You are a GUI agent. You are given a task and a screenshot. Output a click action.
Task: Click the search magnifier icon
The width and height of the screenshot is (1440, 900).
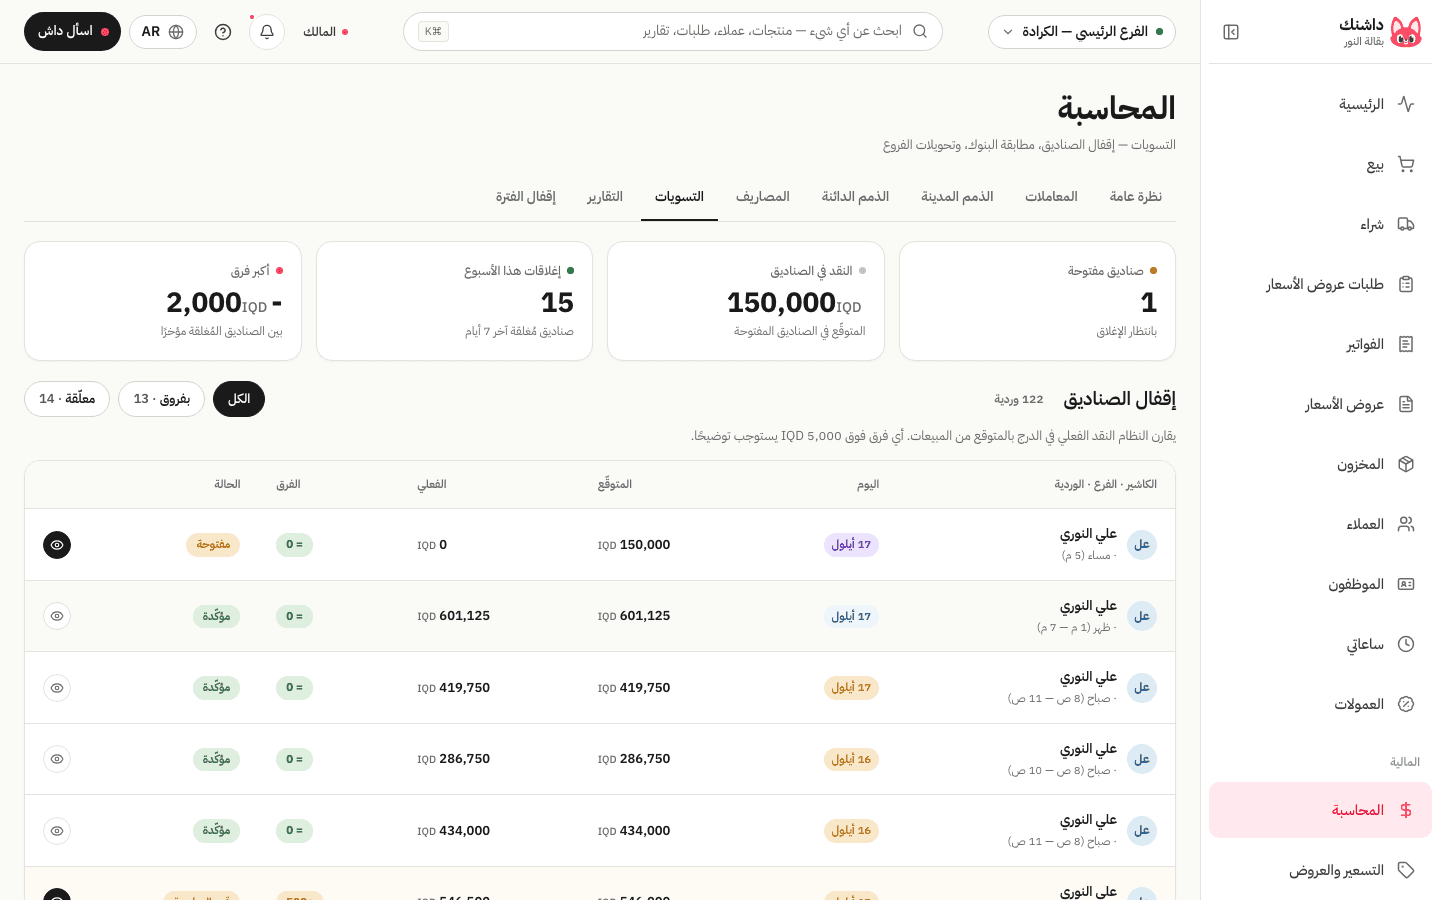point(920,32)
